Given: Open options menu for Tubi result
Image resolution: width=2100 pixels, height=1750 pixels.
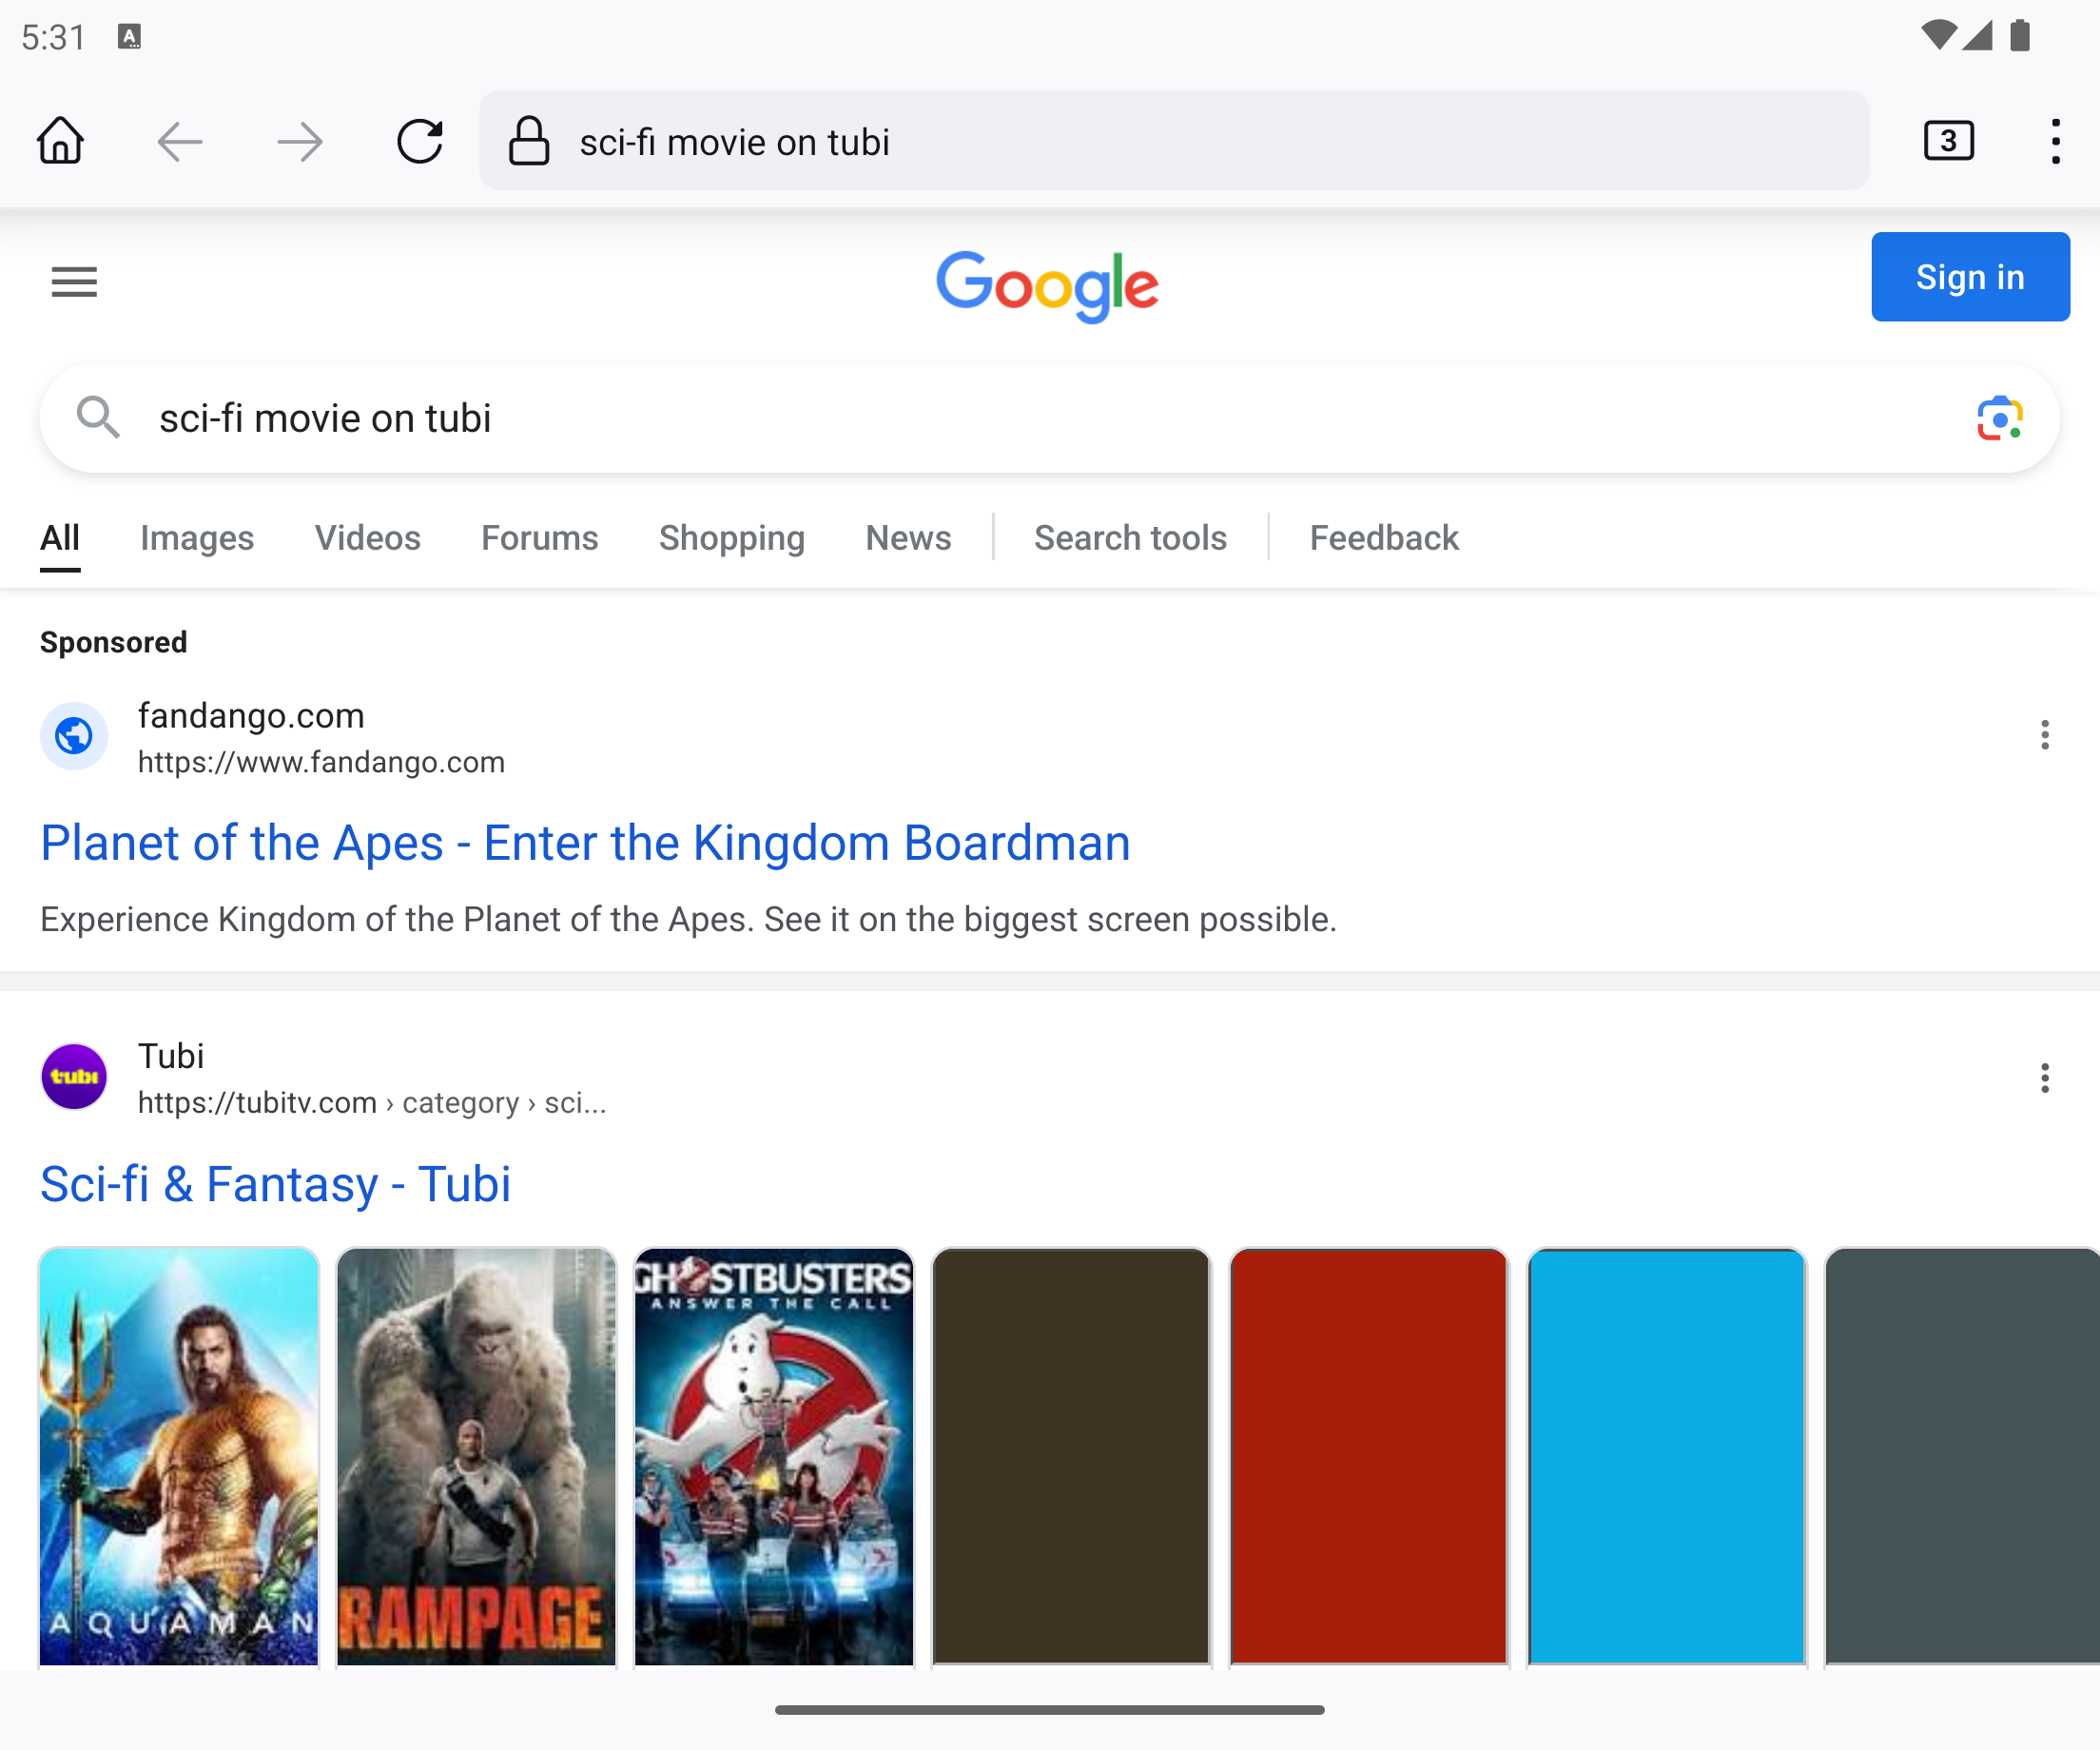Looking at the screenshot, I should click(x=2044, y=1077).
